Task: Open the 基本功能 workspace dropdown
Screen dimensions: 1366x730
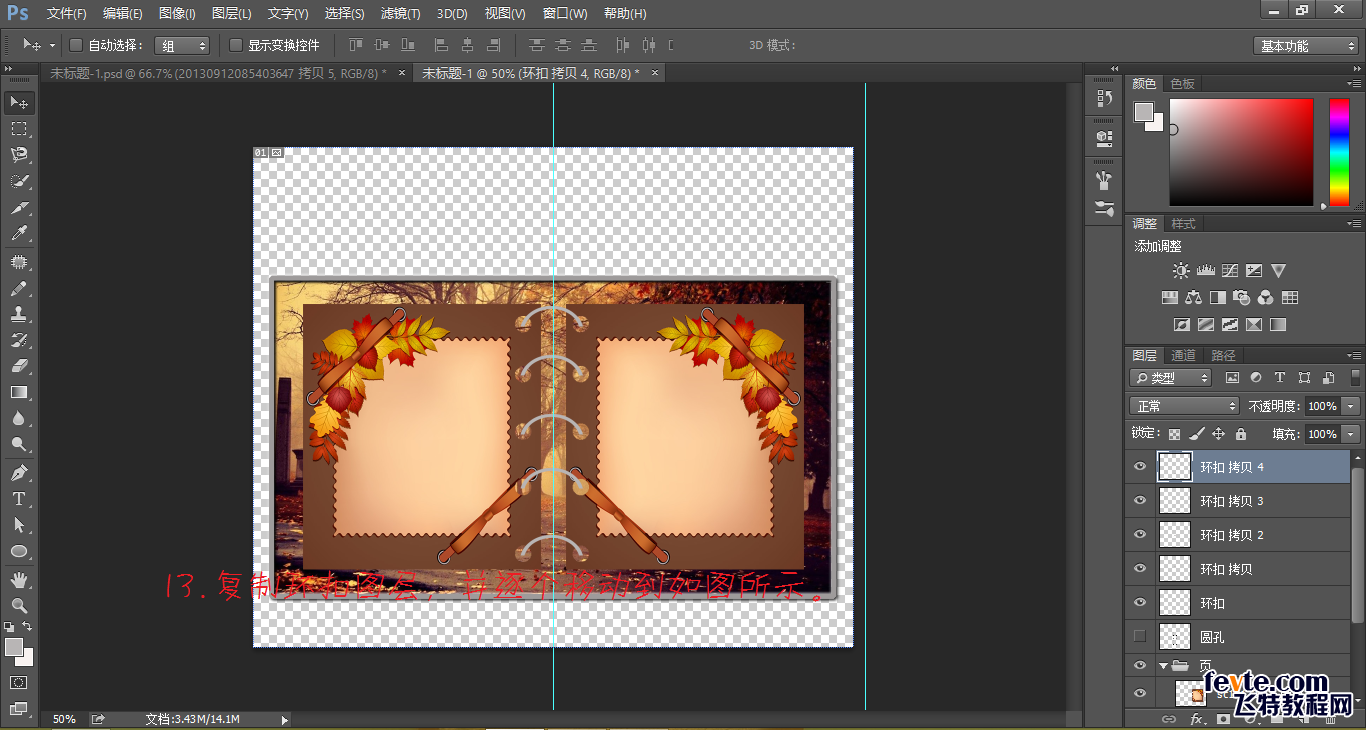Action: tap(1306, 46)
